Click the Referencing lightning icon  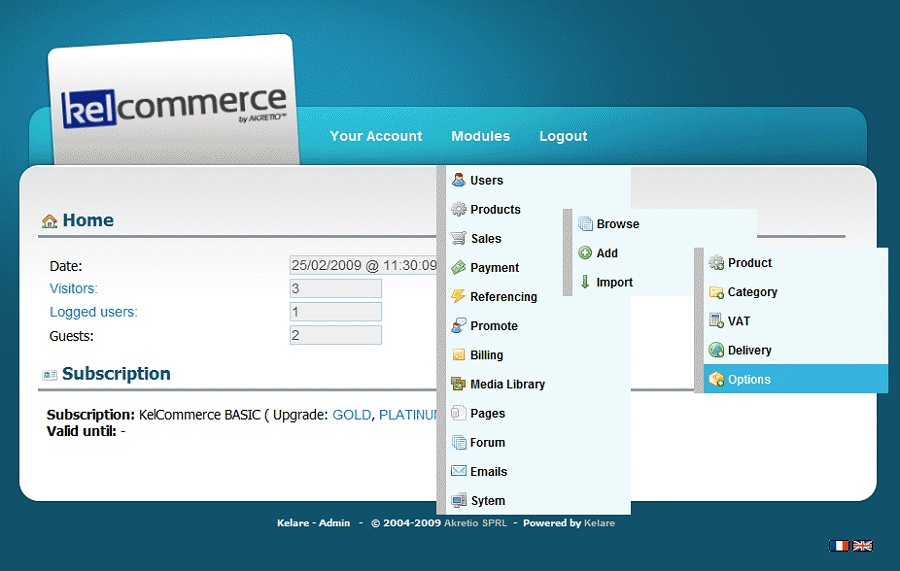point(459,296)
